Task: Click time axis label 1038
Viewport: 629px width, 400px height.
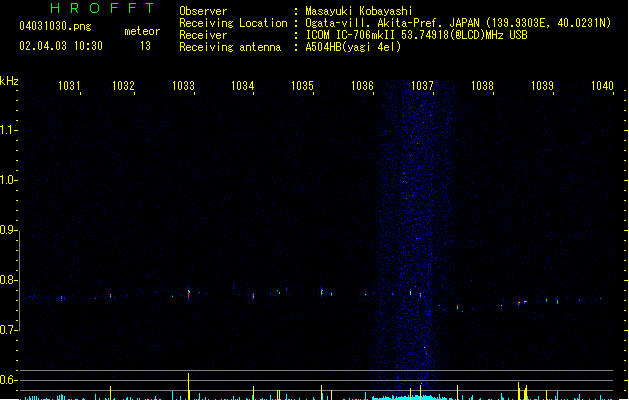Action: 482,86
